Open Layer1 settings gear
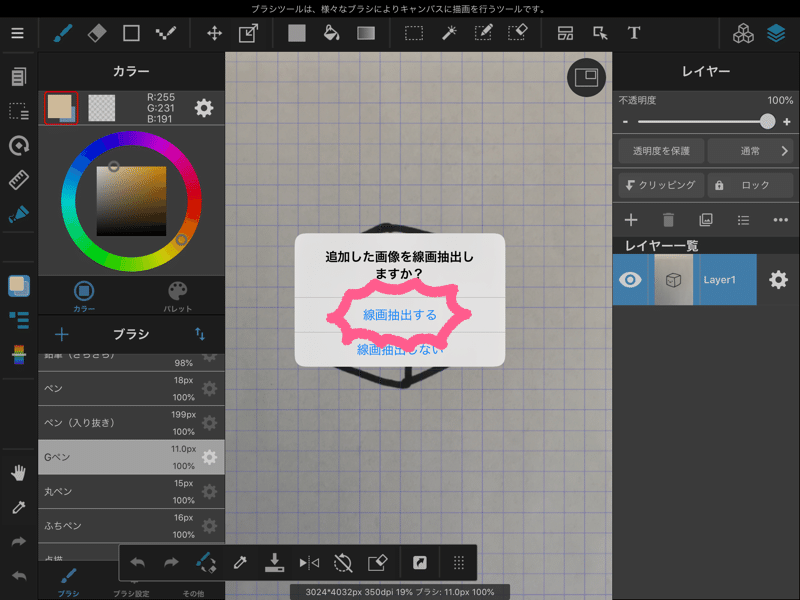 click(x=778, y=280)
